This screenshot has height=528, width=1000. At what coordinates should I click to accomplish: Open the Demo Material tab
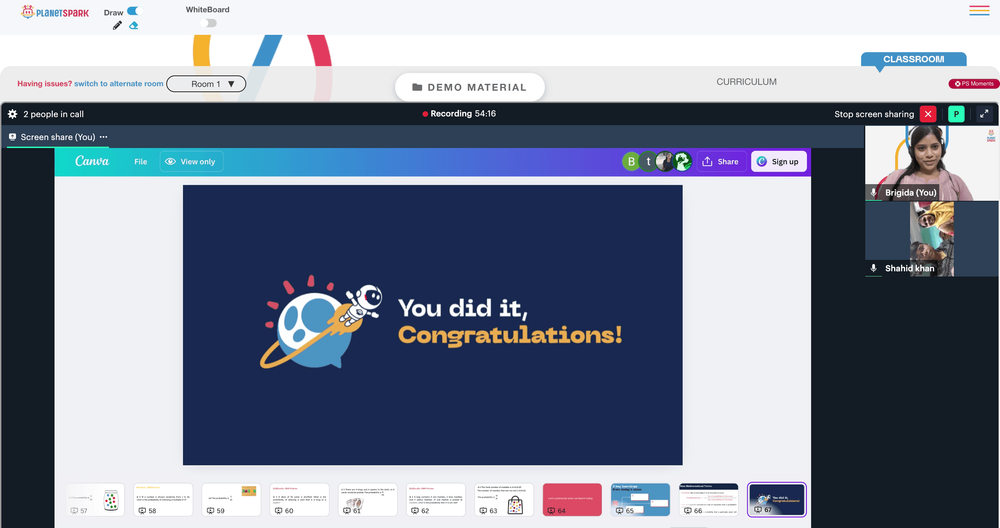point(469,87)
